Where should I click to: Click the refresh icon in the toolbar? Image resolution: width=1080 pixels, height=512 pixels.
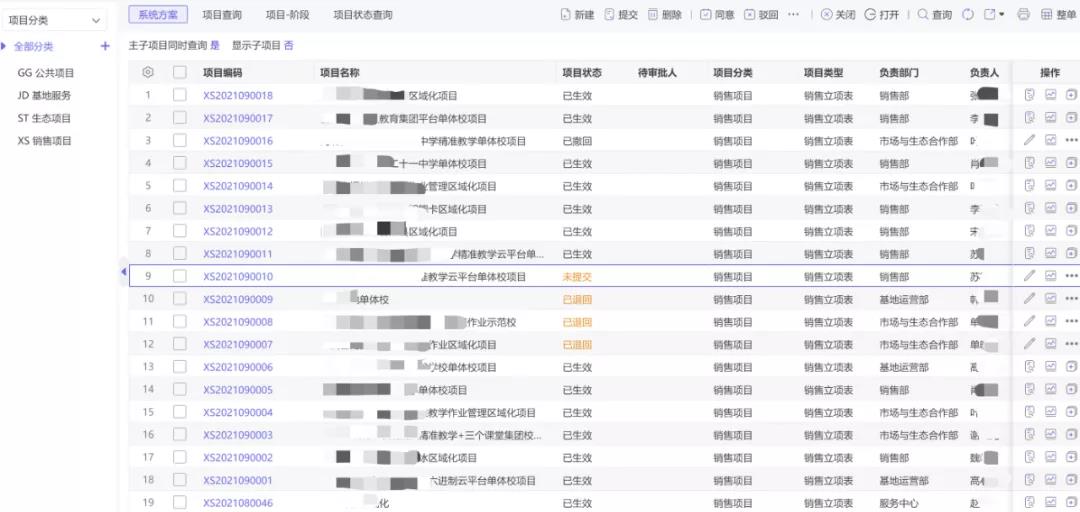[x=967, y=15]
